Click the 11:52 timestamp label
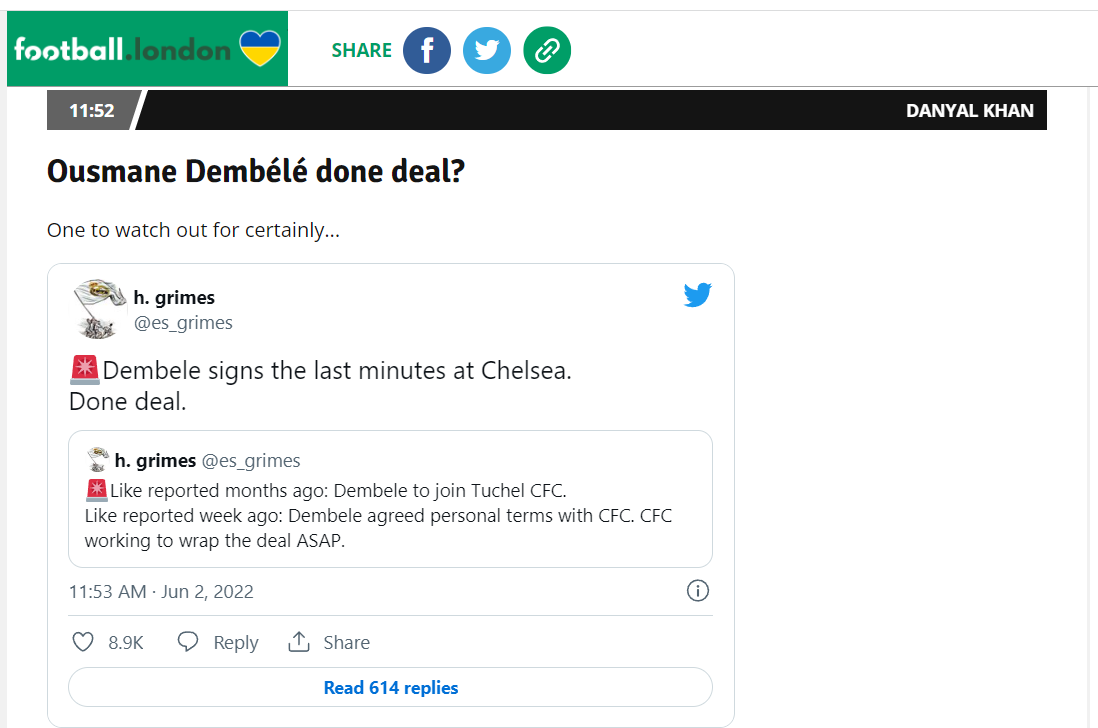Image resolution: width=1098 pixels, height=728 pixels. pyautogui.click(x=91, y=110)
